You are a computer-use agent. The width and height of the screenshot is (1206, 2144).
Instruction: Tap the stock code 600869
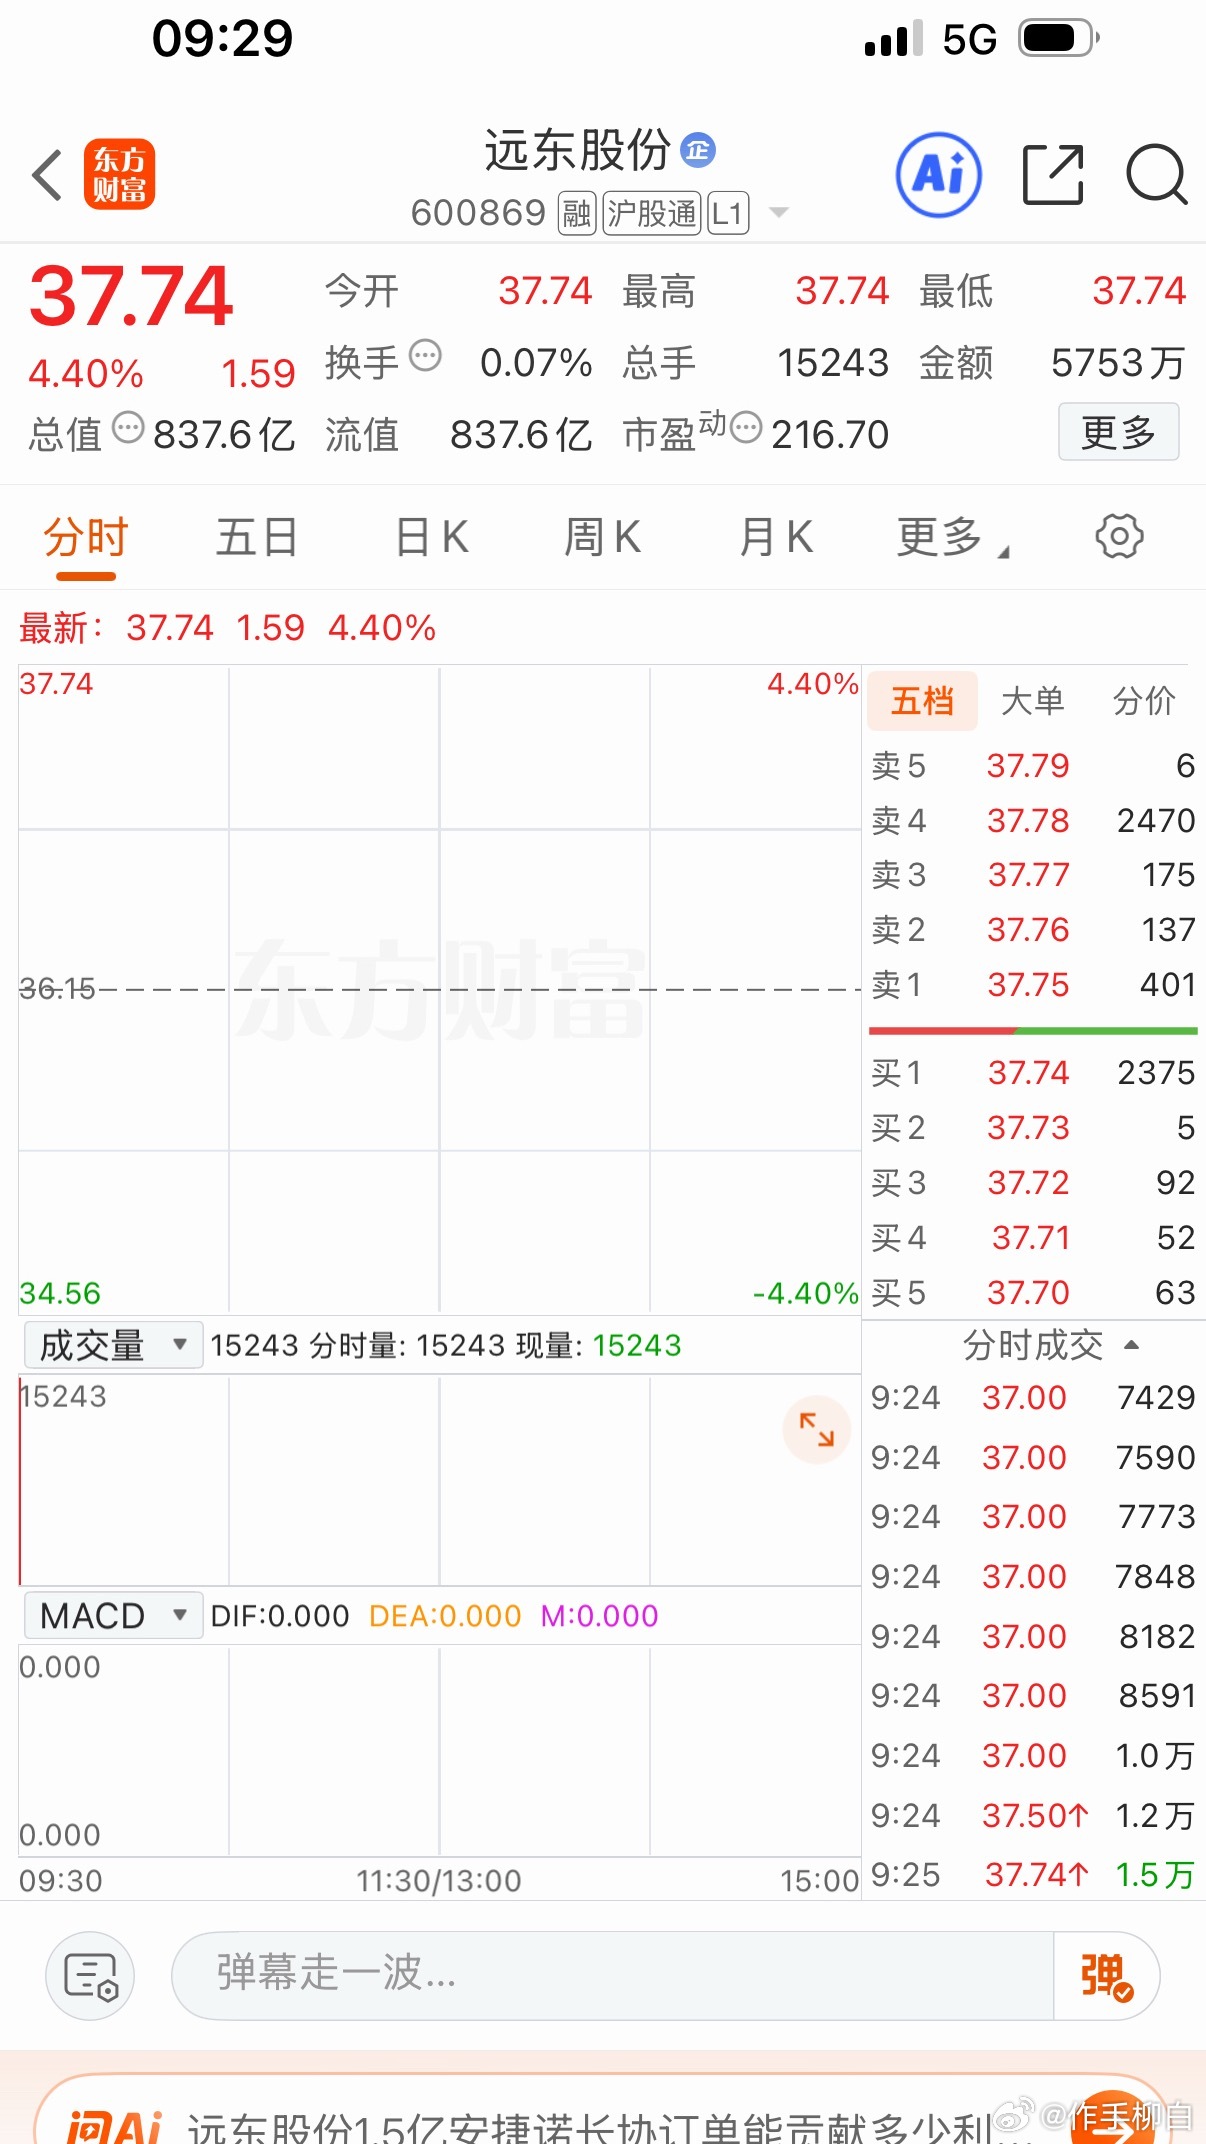click(x=478, y=213)
